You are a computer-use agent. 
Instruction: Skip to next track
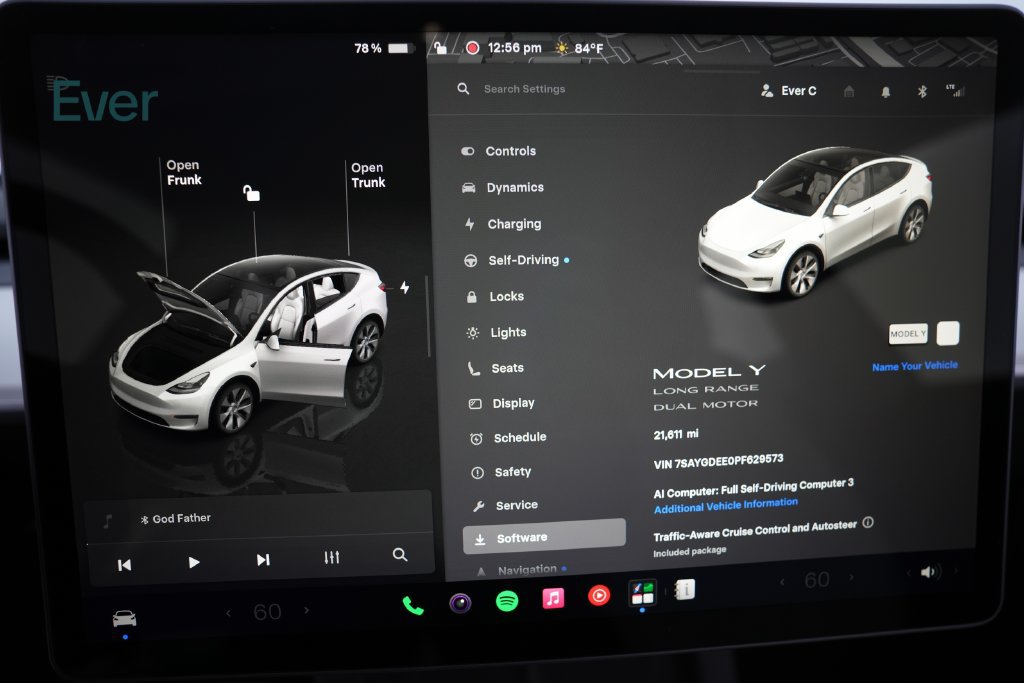click(263, 560)
